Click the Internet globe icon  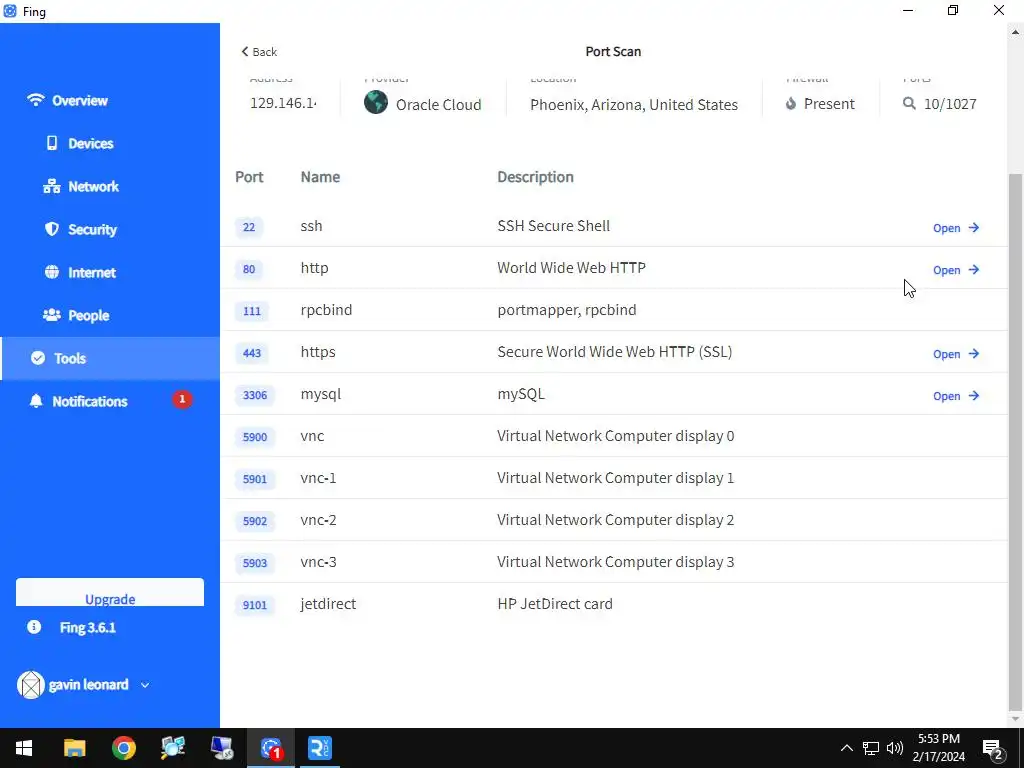(x=52, y=272)
